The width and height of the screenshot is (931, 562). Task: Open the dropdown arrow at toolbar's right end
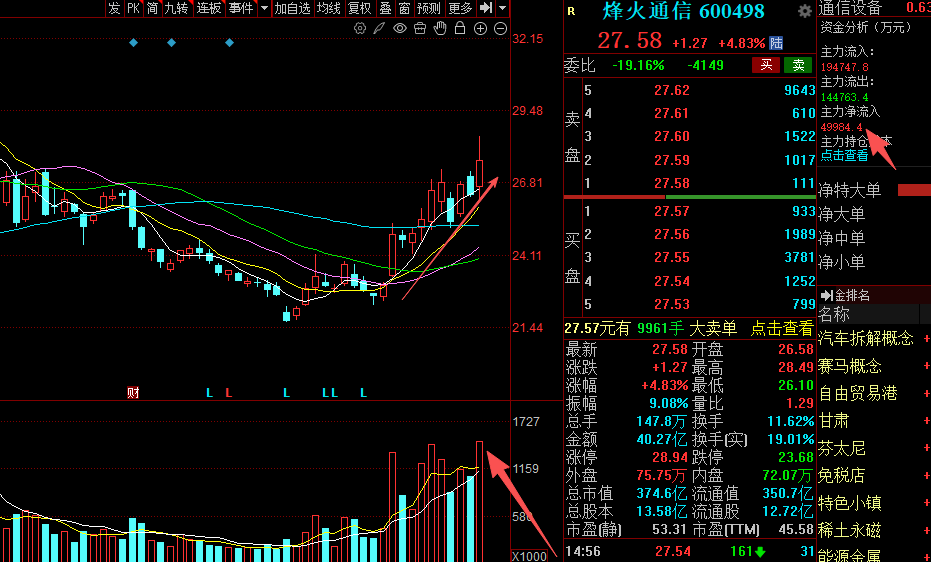(503, 8)
